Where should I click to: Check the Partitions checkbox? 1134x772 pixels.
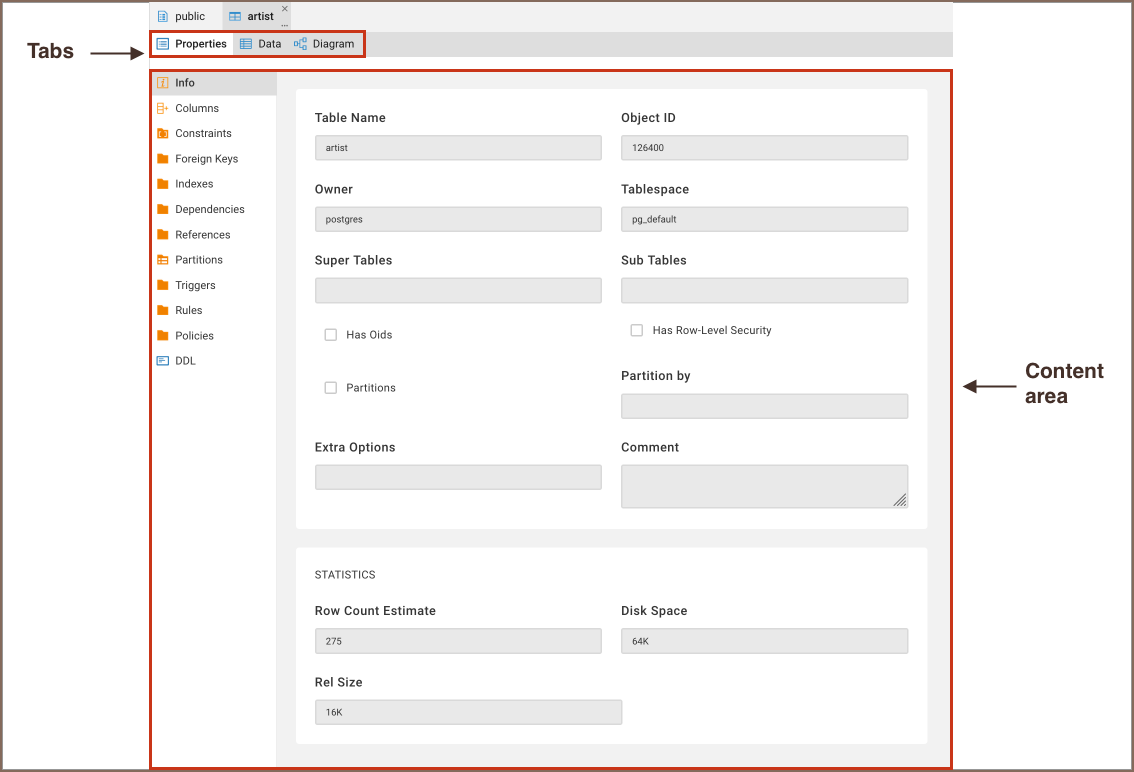(x=330, y=388)
